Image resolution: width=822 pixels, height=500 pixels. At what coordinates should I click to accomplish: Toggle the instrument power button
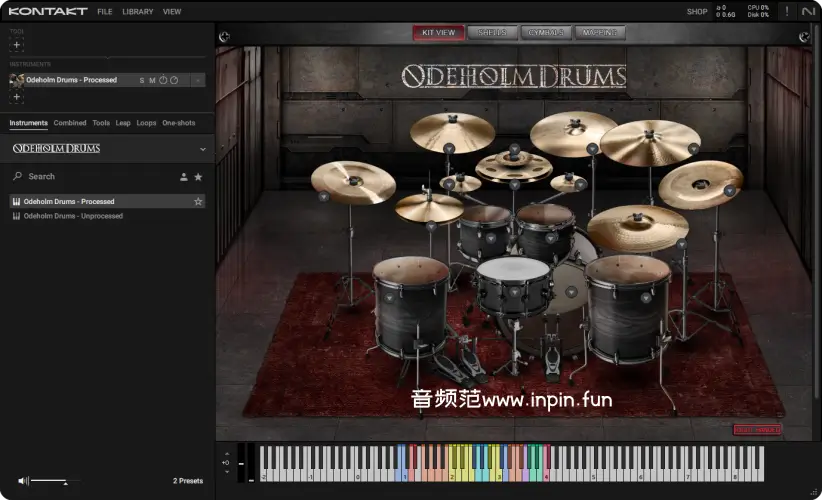click(163, 80)
